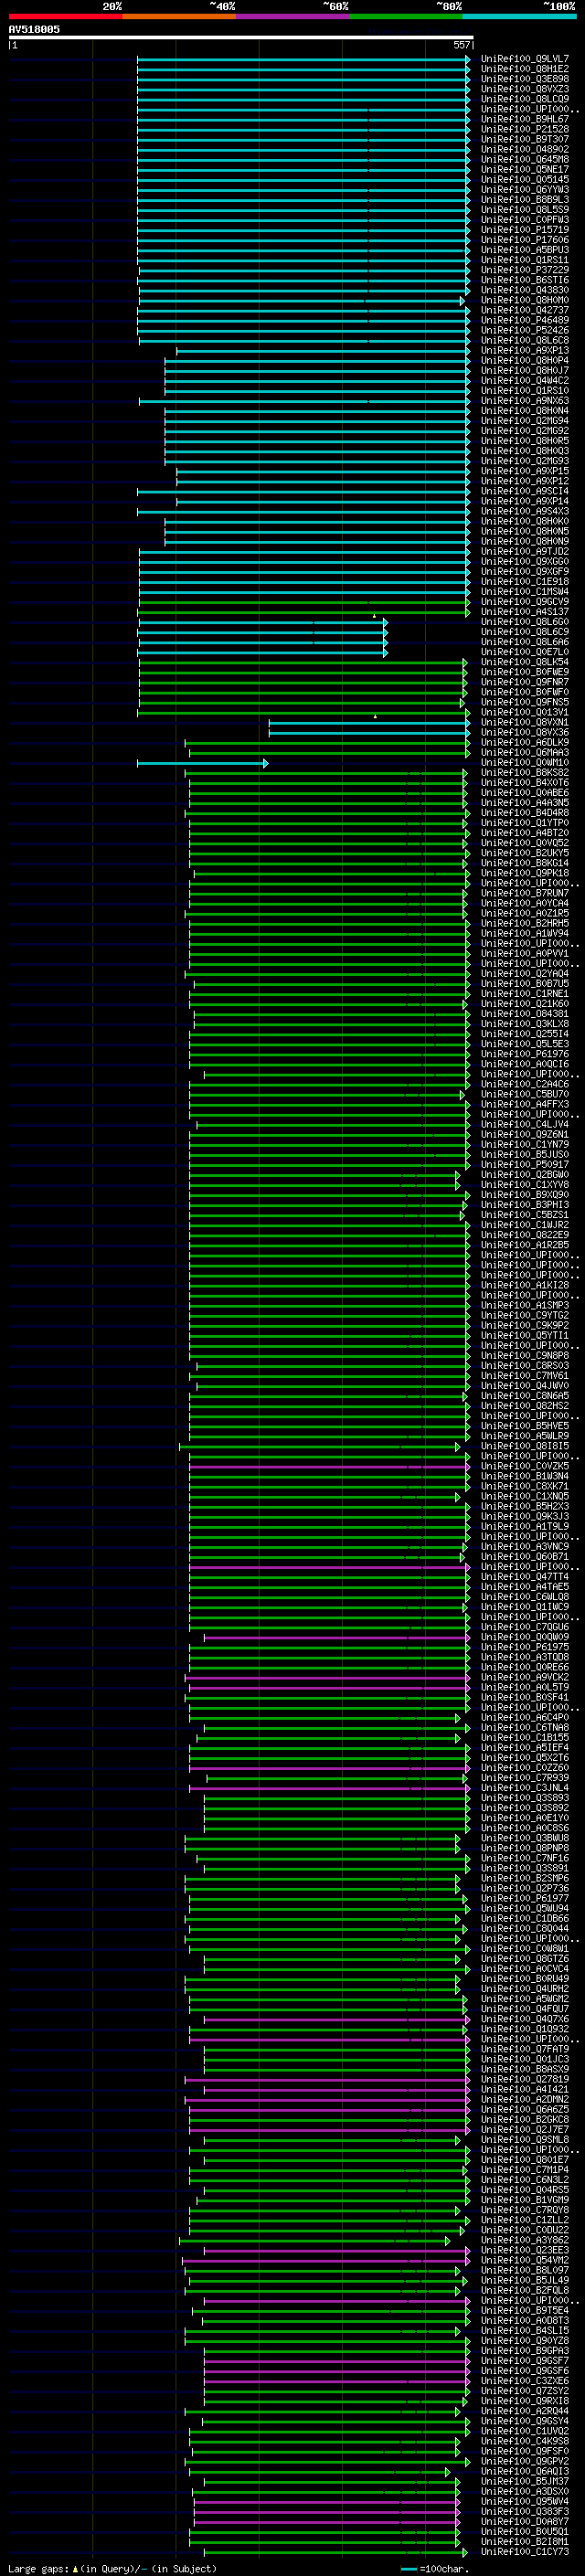Viewport: 585px width, 2576px height.
Task: Select the UniRef100_Q82HS2 hit label
Action: point(524,1406)
